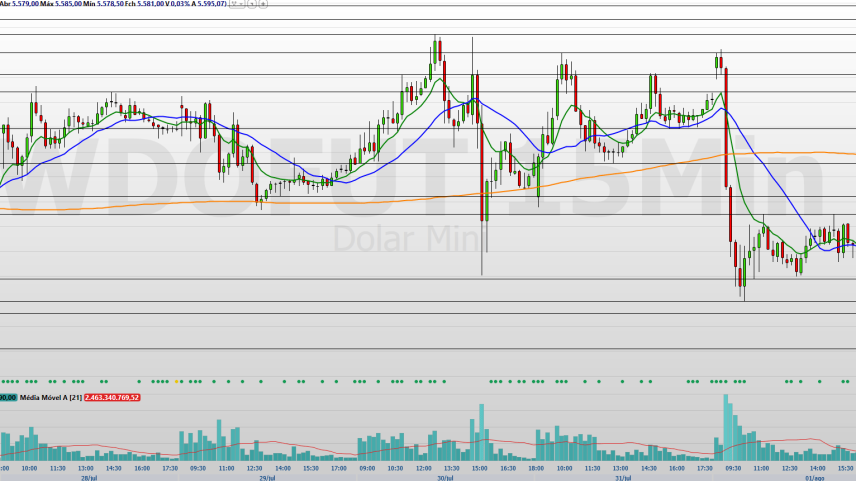856x481 pixels.
Task: Click the Máx 5.585,00 price readout
Action: point(61,4)
